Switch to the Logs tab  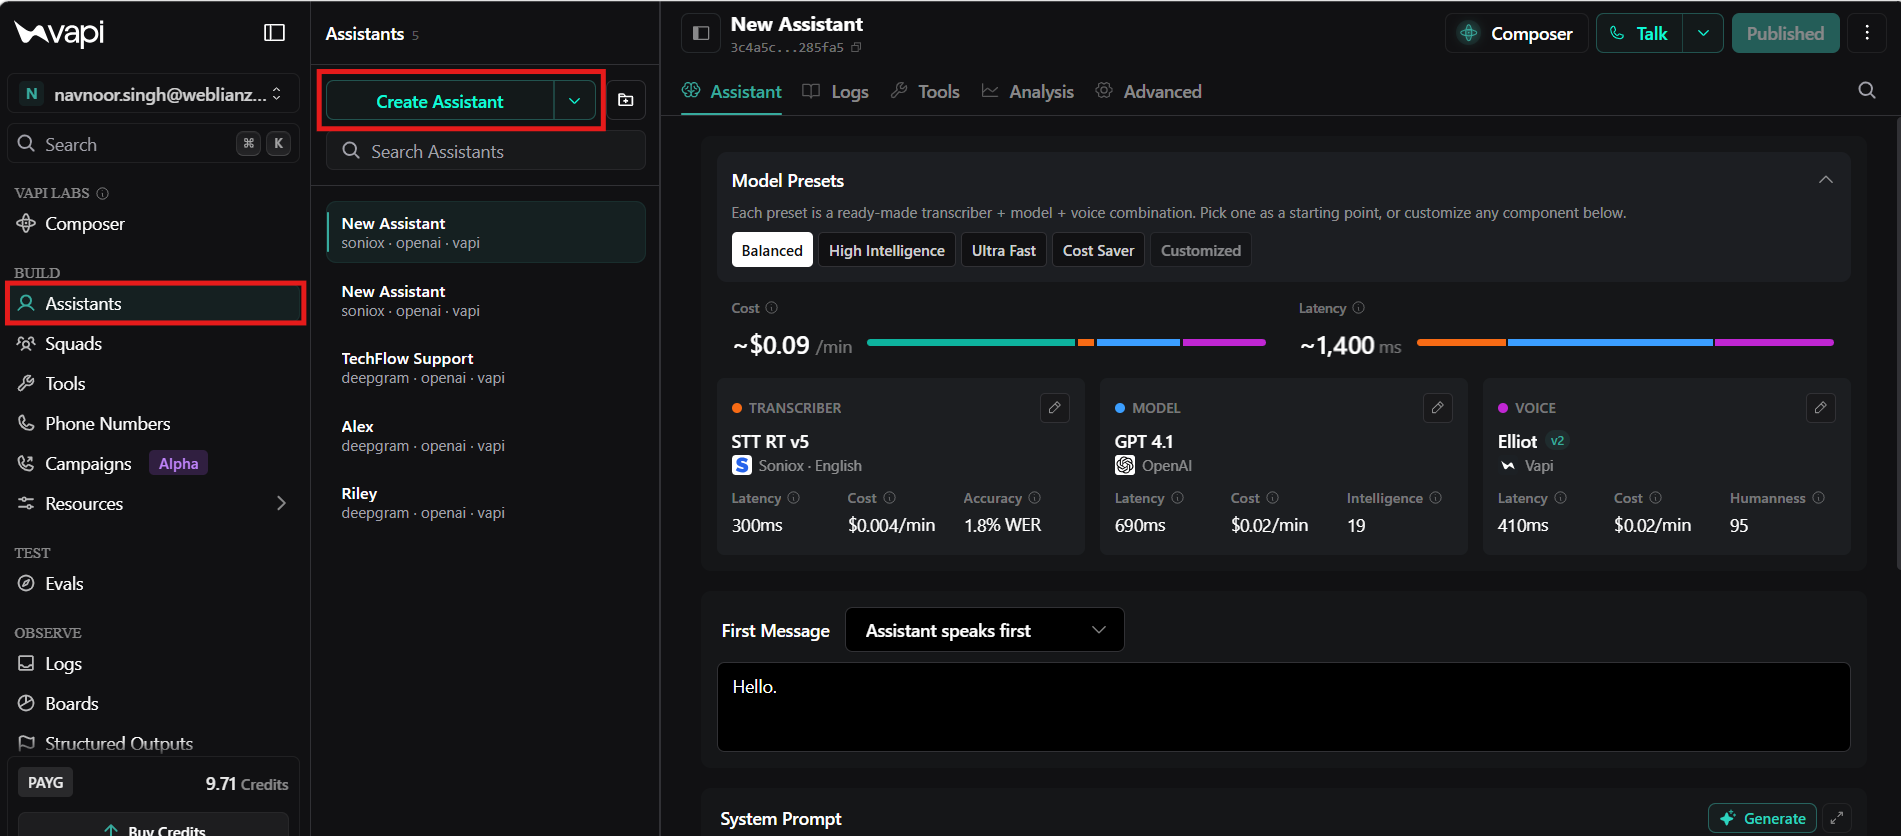835,91
